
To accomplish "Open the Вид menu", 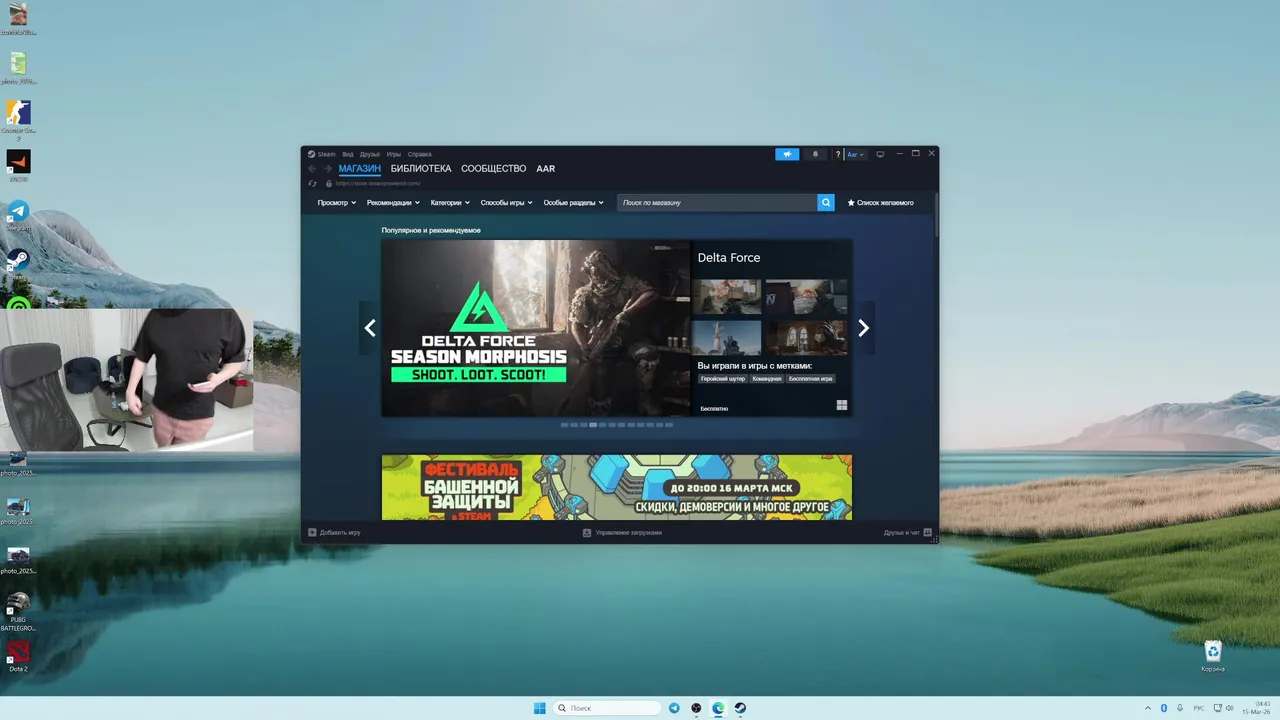I will coord(348,154).
